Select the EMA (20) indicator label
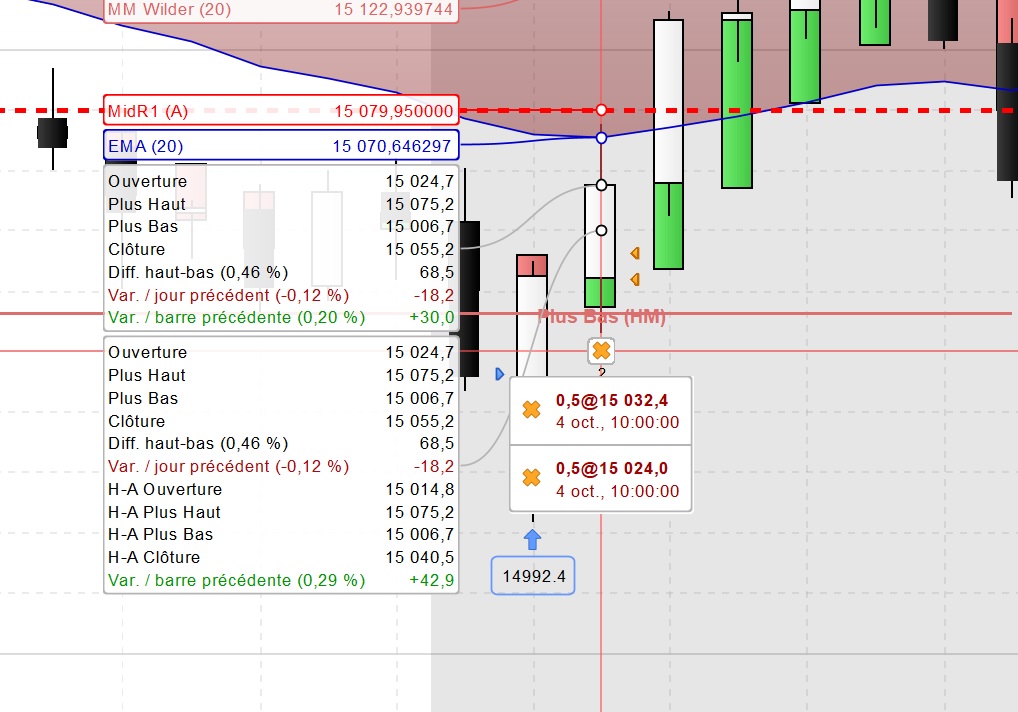 (281, 145)
